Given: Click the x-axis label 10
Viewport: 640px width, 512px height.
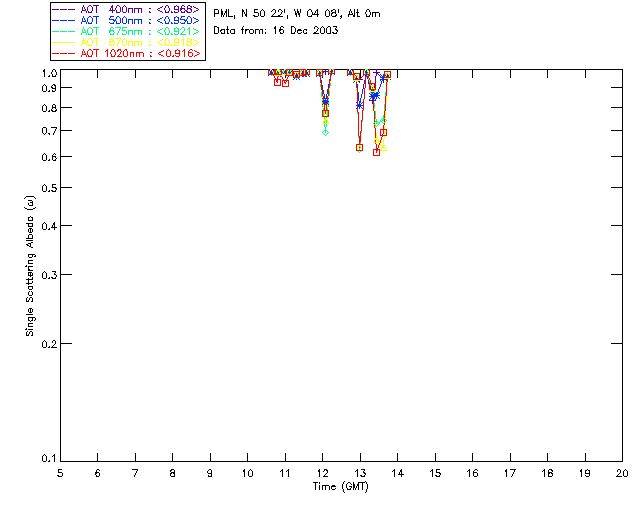Looking at the screenshot, I should pos(247,473).
